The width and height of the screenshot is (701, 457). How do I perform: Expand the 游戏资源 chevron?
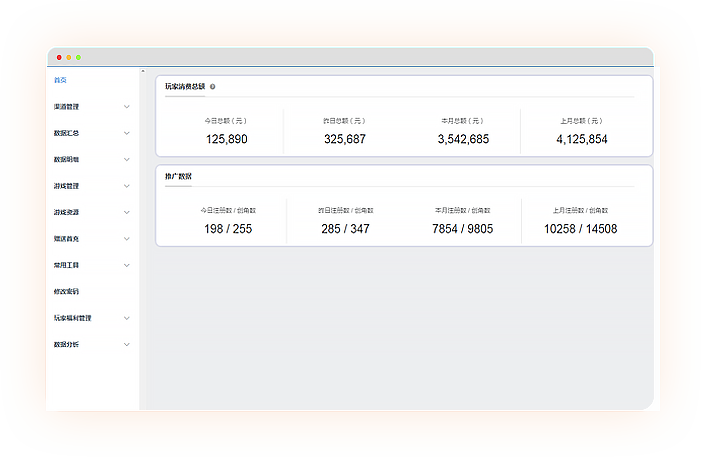coord(127,212)
